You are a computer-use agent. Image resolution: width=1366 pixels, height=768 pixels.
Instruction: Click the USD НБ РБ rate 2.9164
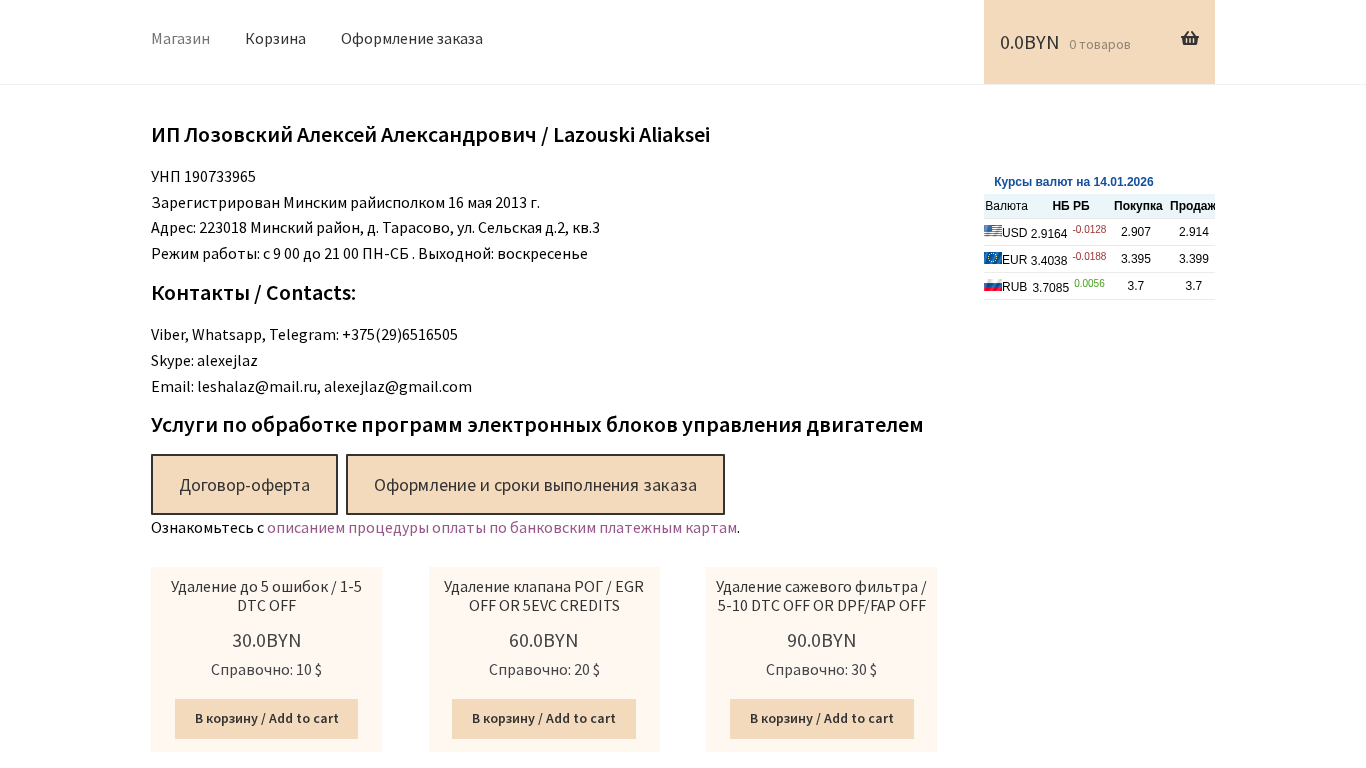click(x=1048, y=234)
